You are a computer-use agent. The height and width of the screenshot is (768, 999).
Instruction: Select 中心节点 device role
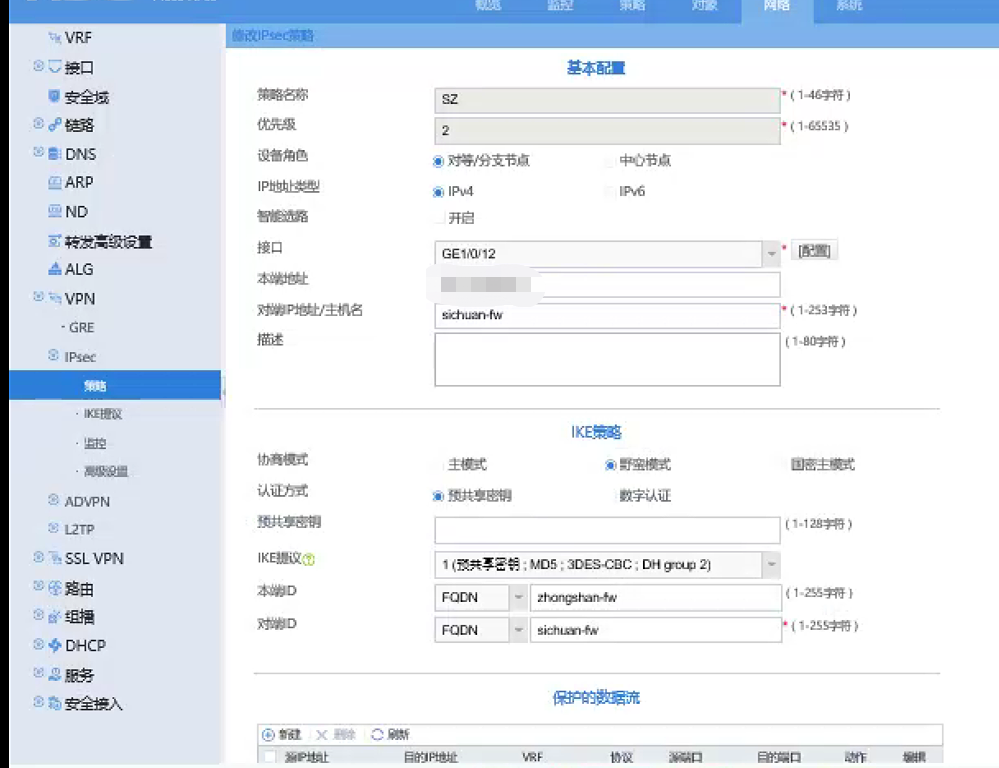point(610,161)
